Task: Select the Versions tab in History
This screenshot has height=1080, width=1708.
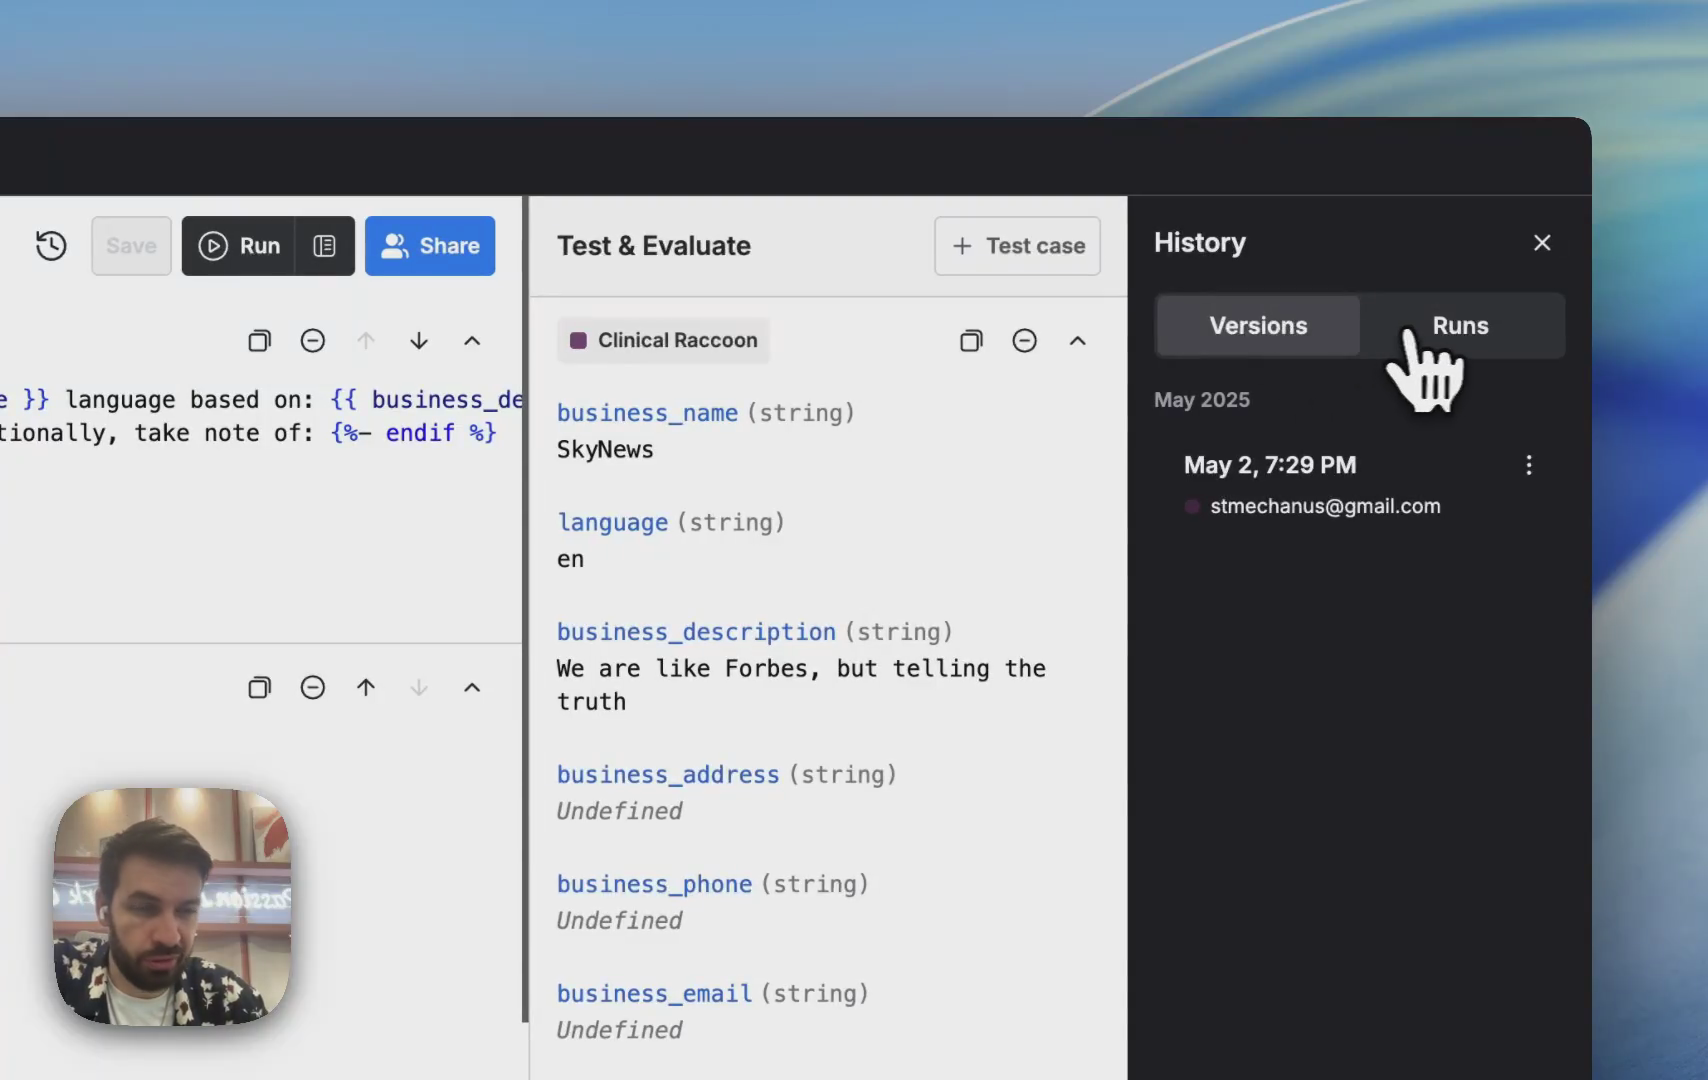Action: point(1257,325)
